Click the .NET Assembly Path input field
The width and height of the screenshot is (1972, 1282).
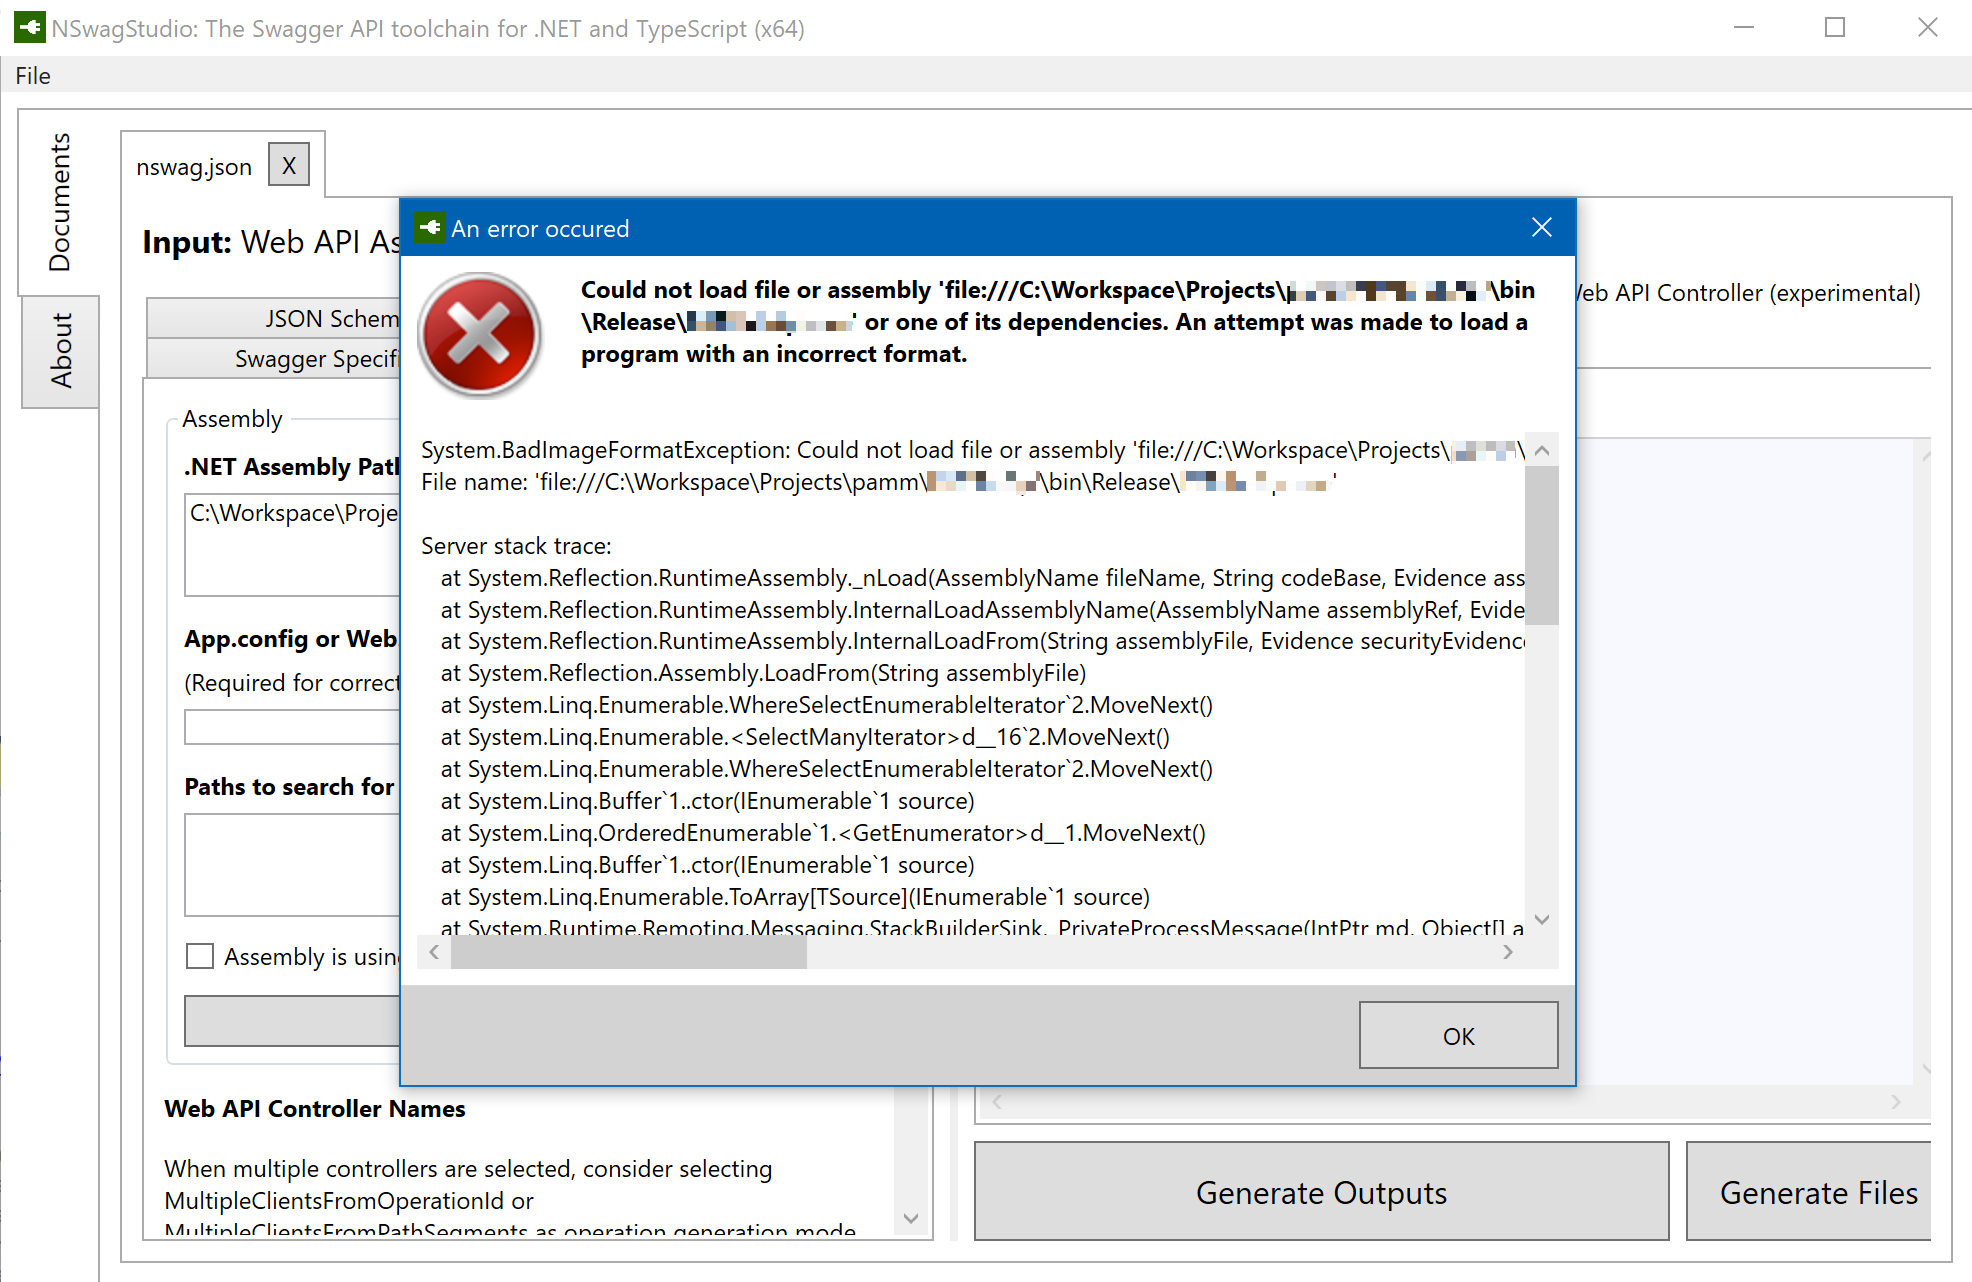coord(292,544)
